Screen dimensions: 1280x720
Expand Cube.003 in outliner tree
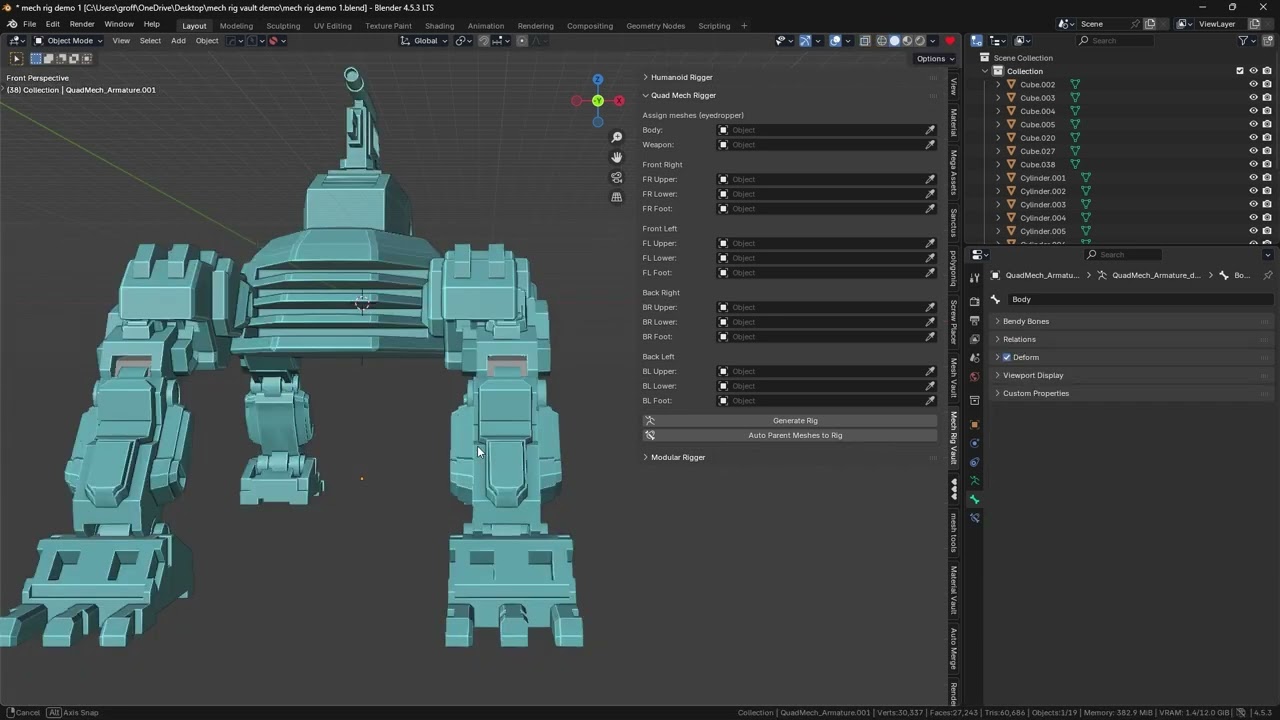(997, 98)
